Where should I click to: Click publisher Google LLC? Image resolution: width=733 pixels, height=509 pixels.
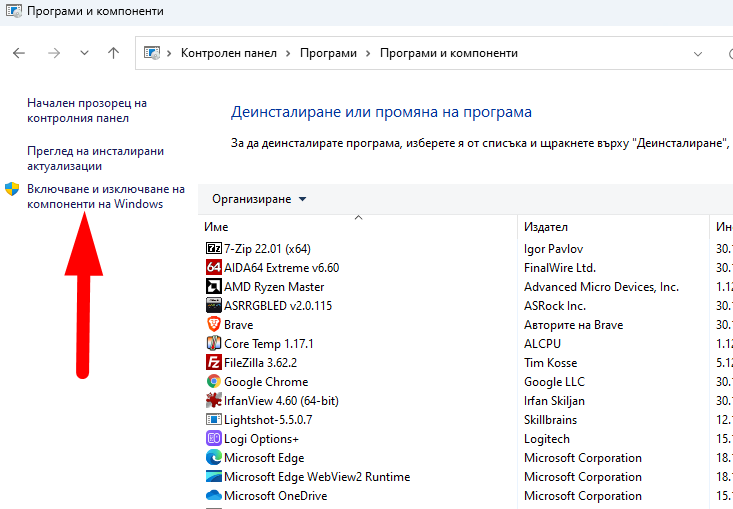554,382
